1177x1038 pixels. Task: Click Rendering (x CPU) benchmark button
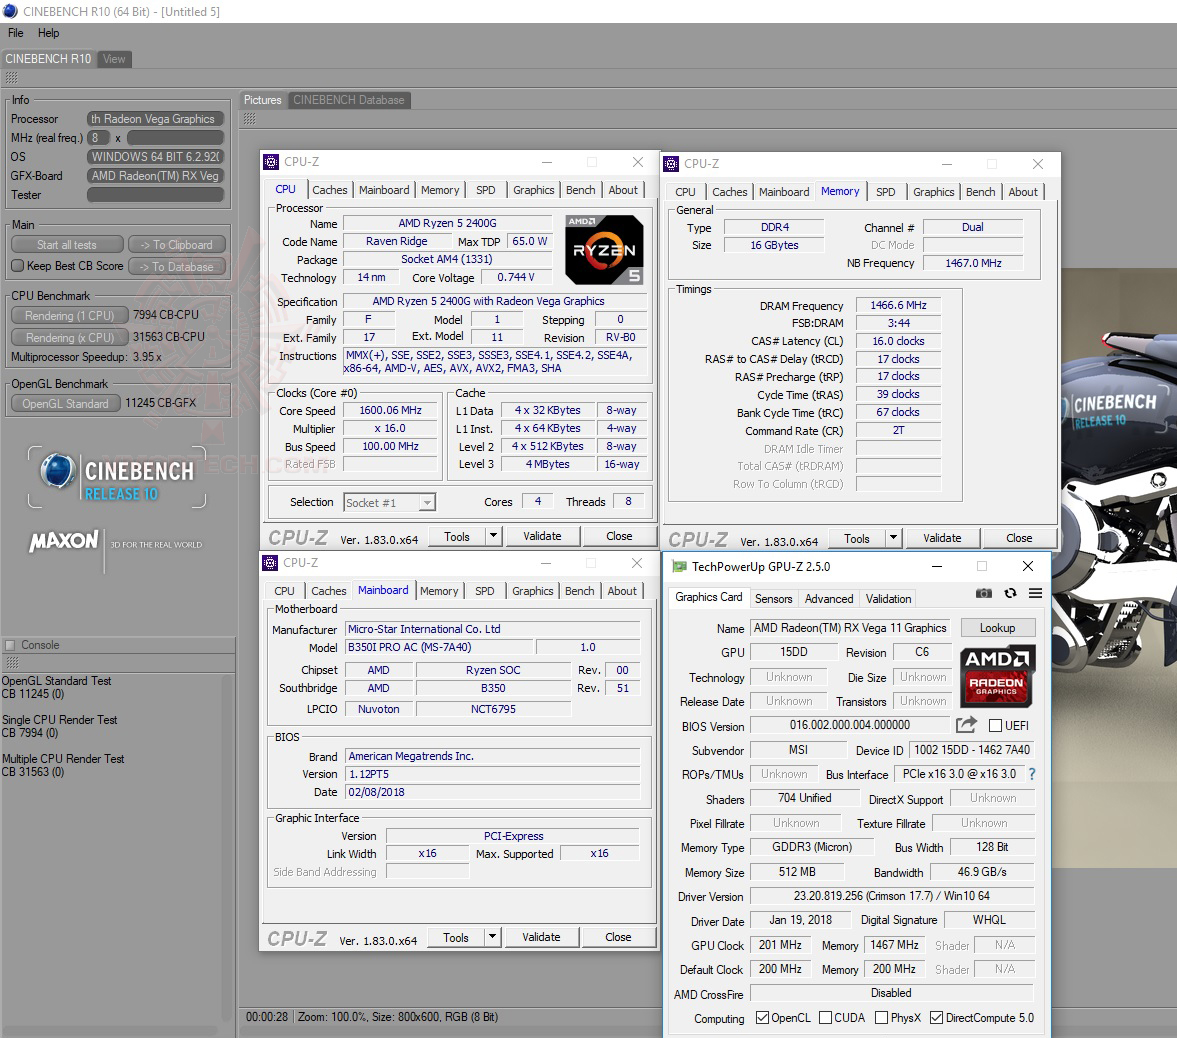70,337
